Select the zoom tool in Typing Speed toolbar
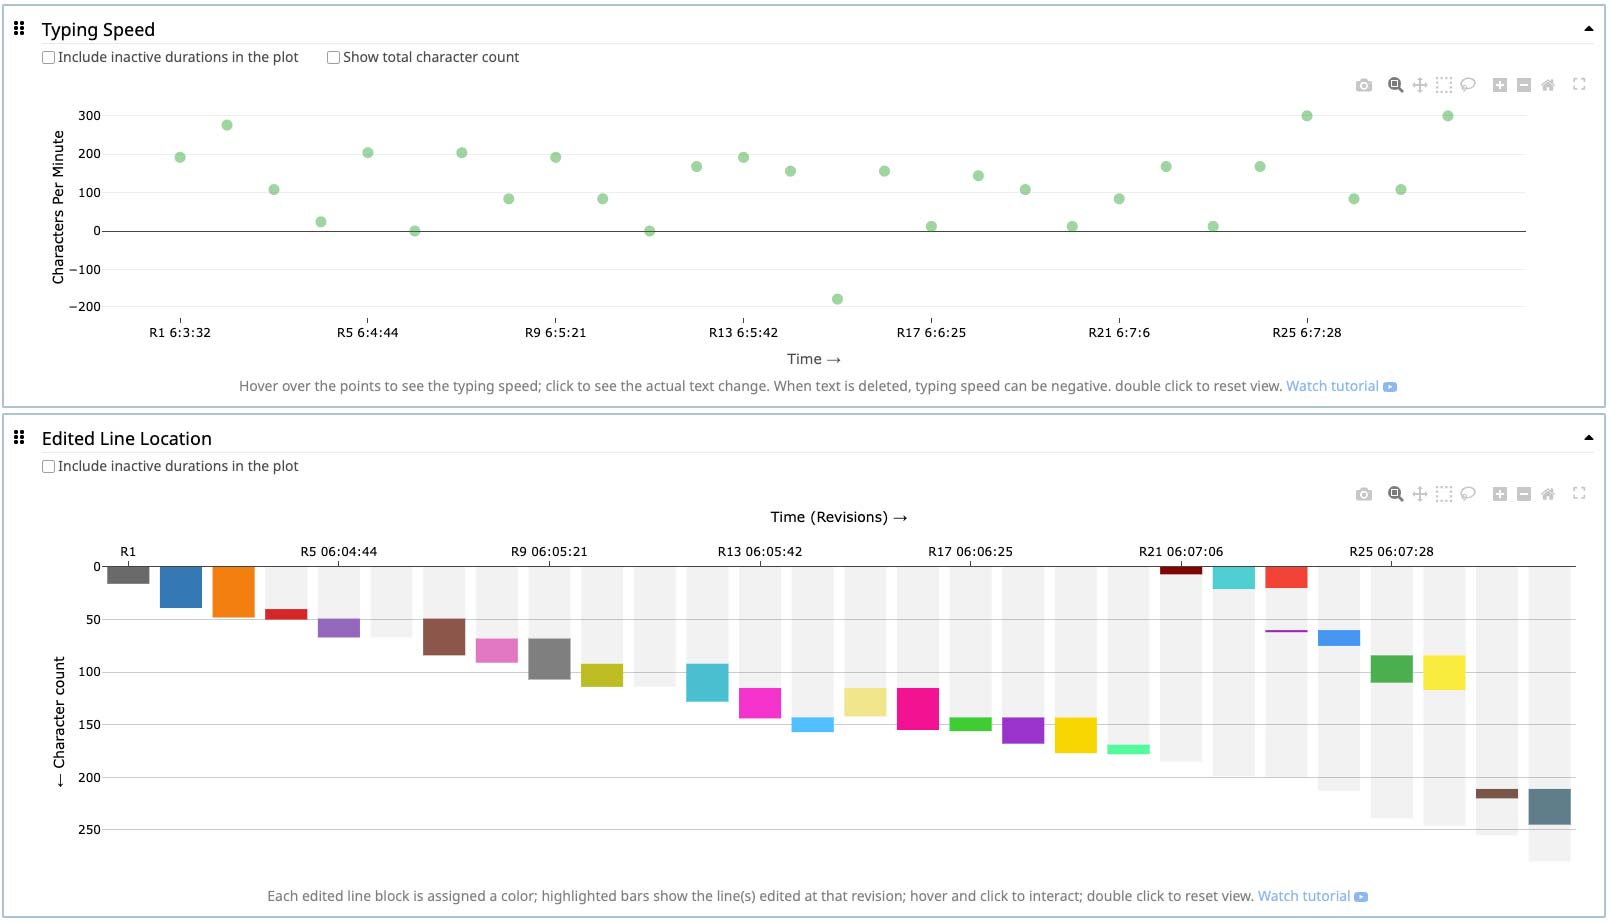This screenshot has width=1610, height=922. coord(1395,85)
